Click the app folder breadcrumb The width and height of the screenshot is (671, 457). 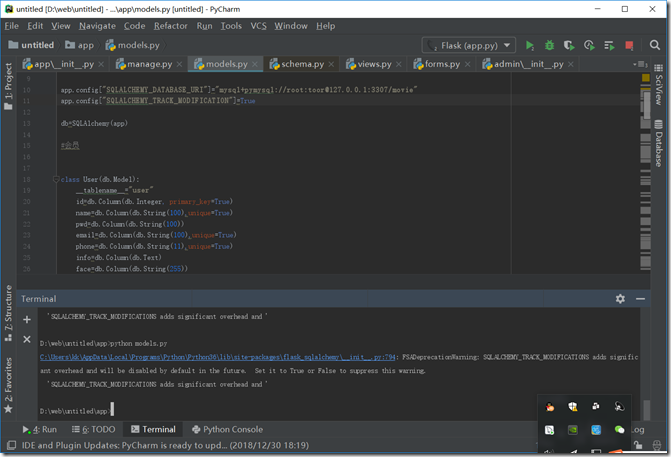(80, 45)
